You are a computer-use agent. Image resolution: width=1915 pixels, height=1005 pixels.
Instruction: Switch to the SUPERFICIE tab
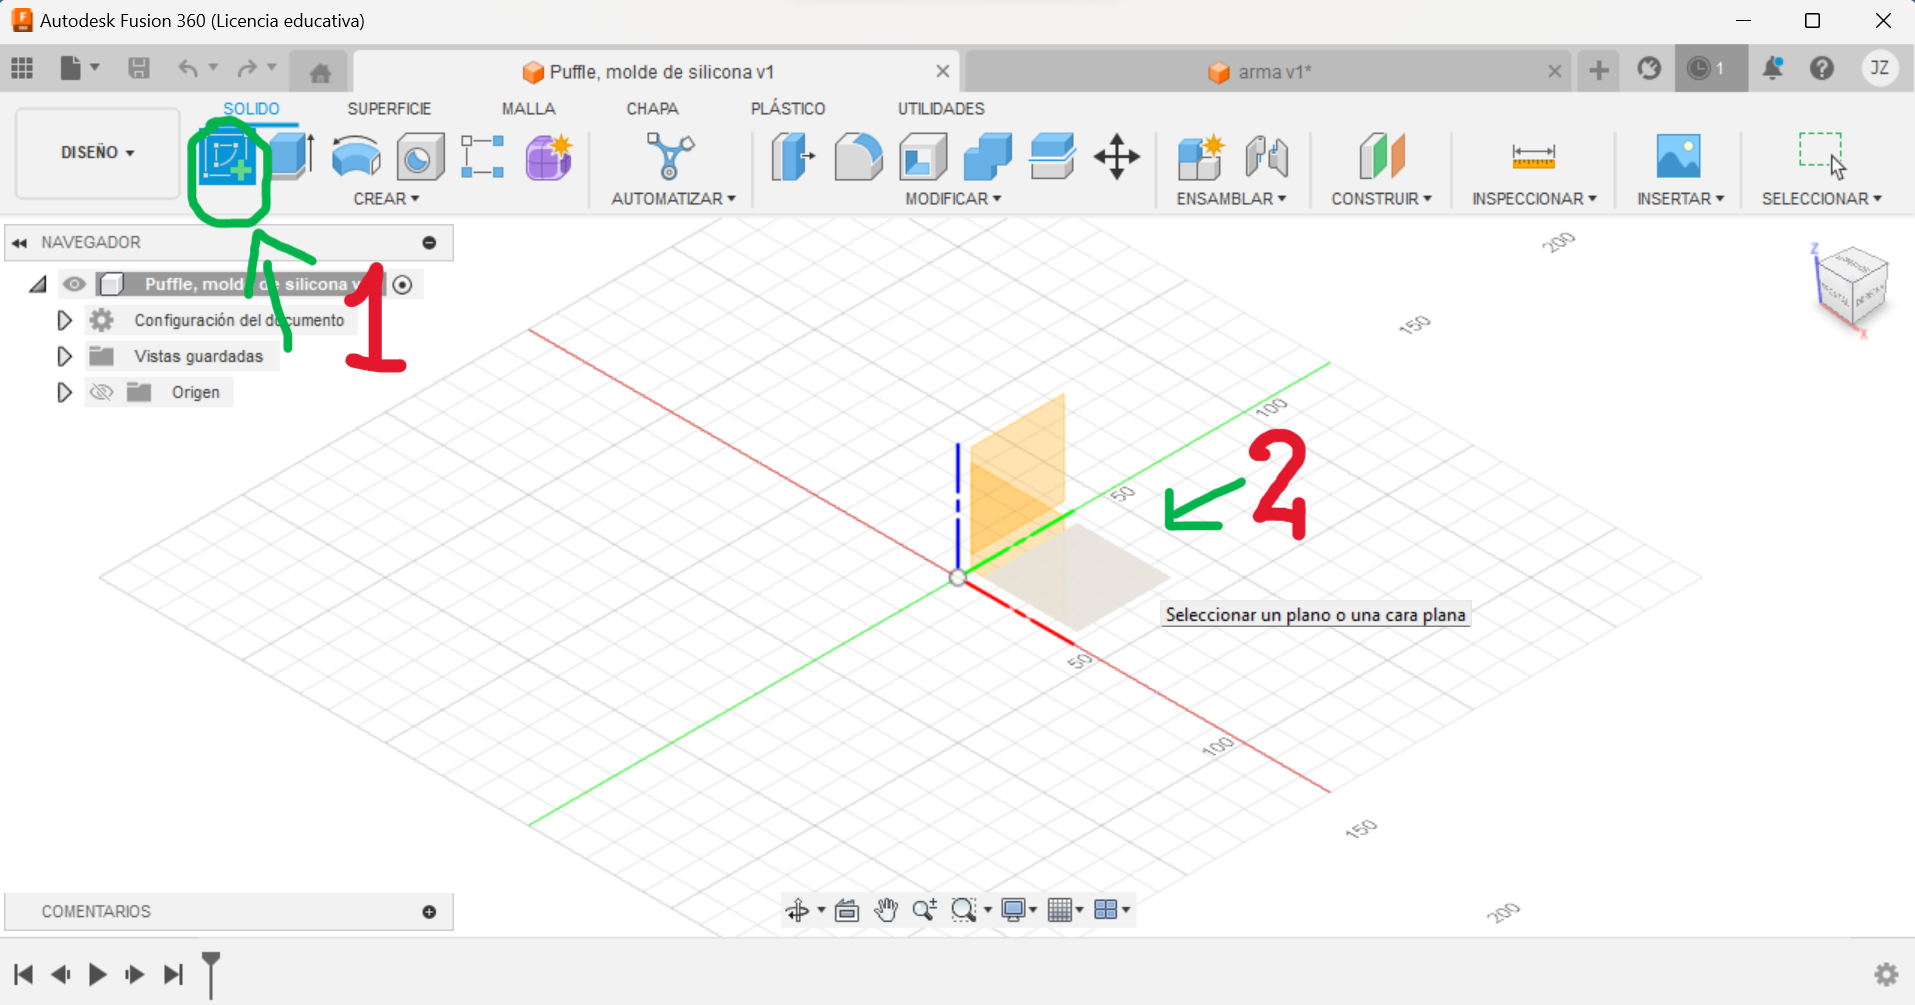(x=389, y=109)
